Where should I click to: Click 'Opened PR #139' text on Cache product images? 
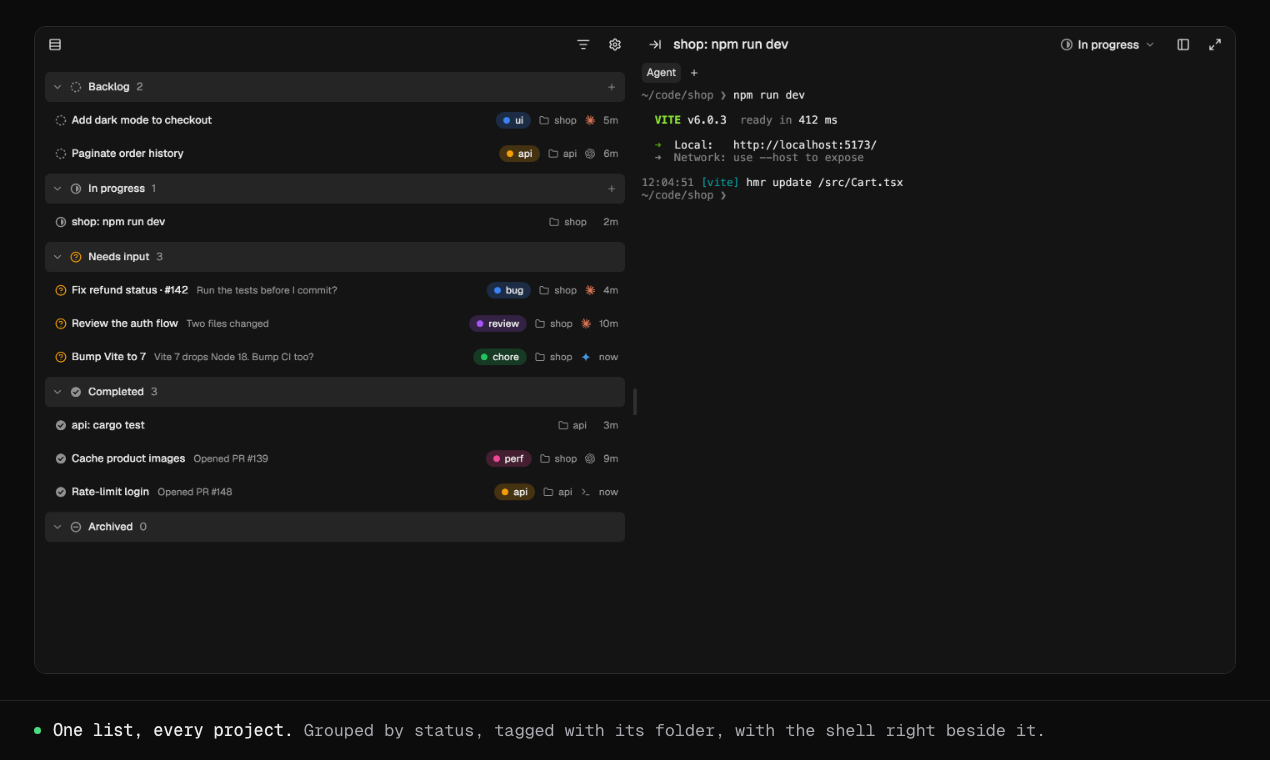[231, 459]
